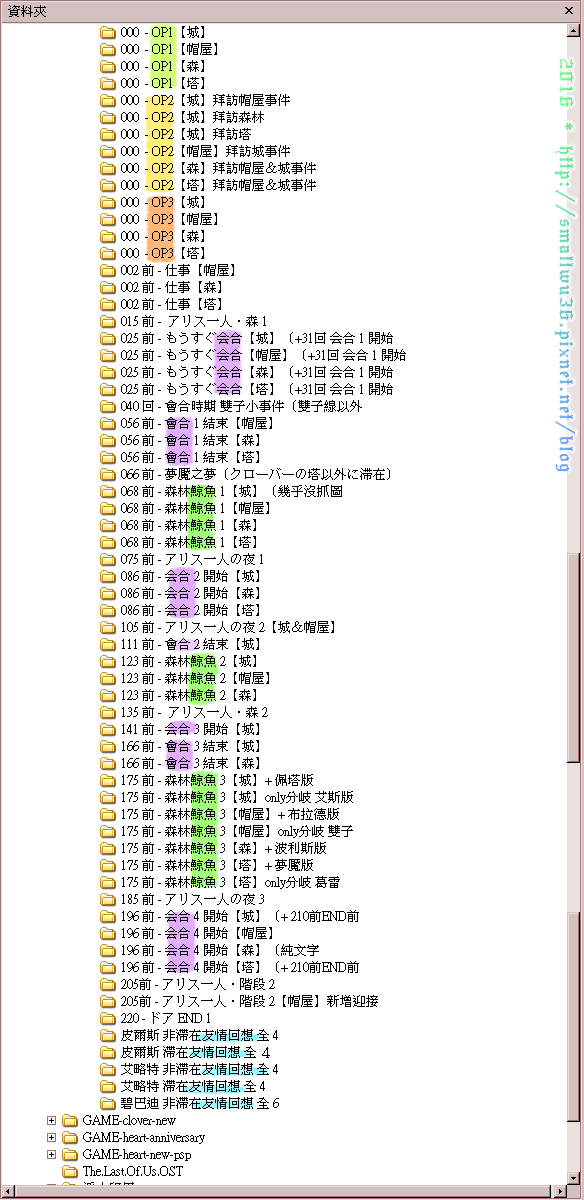The image size is (584, 1200).
Task: Click folder icon of 111前 - 會合2結束【城】
Action: click(x=108, y=644)
